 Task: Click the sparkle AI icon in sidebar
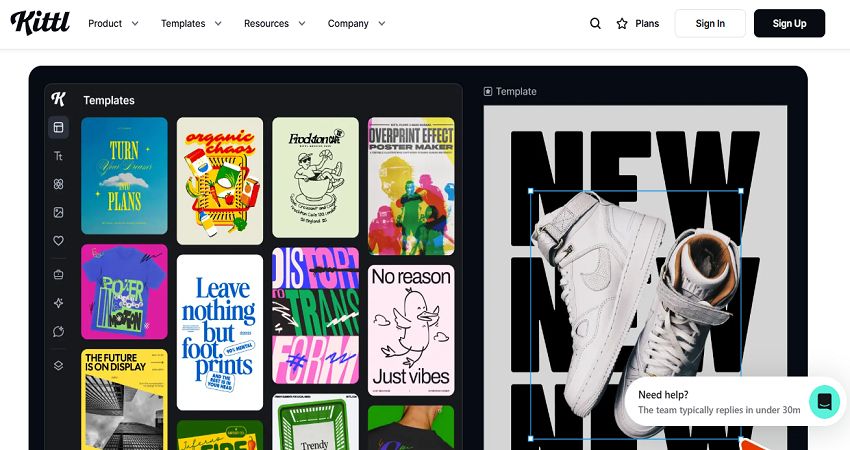point(59,303)
